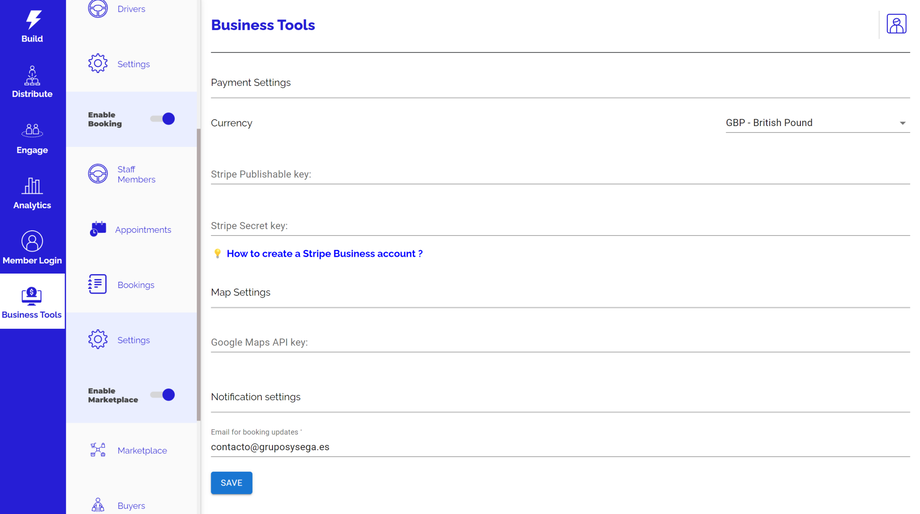Click the Google Maps API key field
920x514 pixels.
tap(560, 342)
